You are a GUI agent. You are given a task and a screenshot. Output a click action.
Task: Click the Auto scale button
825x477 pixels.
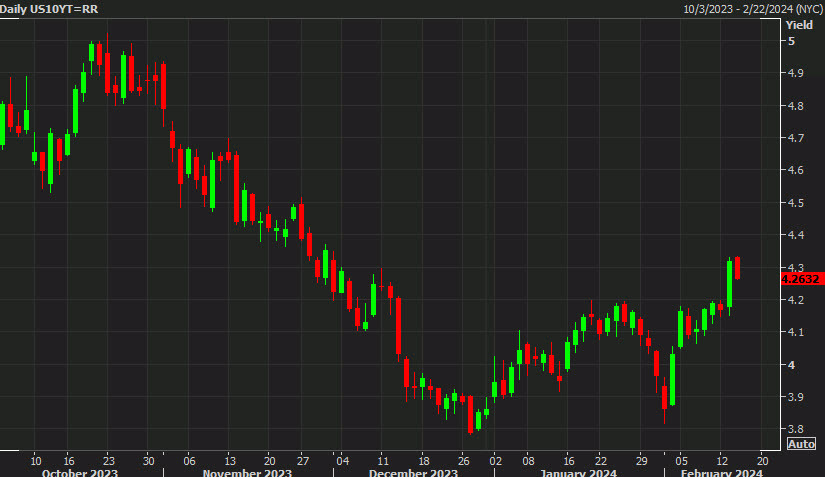pos(801,444)
